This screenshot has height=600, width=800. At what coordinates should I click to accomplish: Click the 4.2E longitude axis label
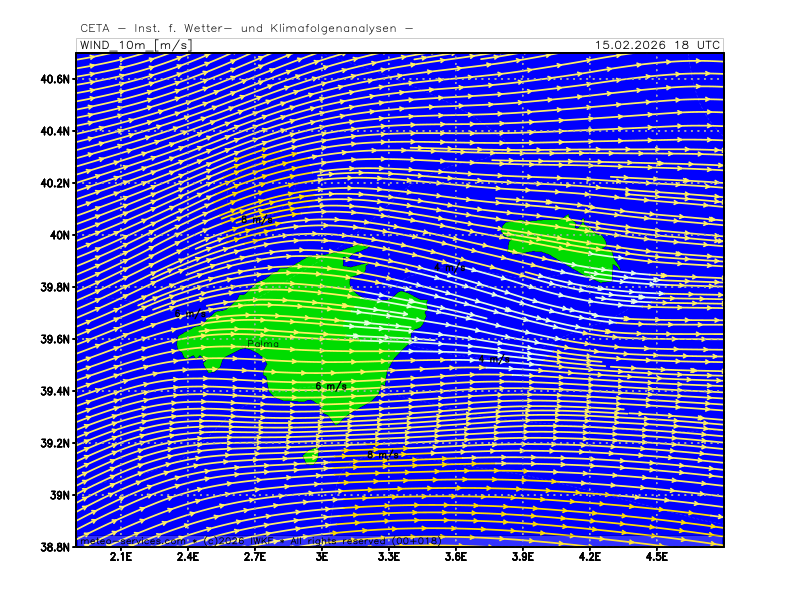(x=589, y=558)
